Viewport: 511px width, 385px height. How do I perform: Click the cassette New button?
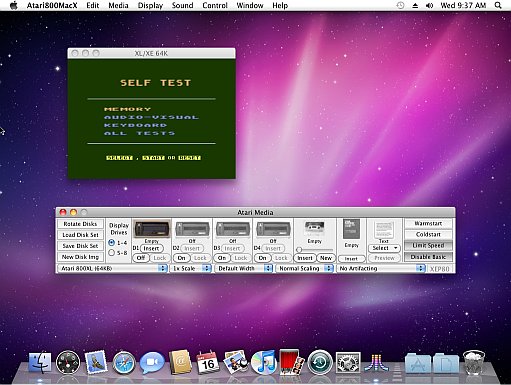pos(326,258)
